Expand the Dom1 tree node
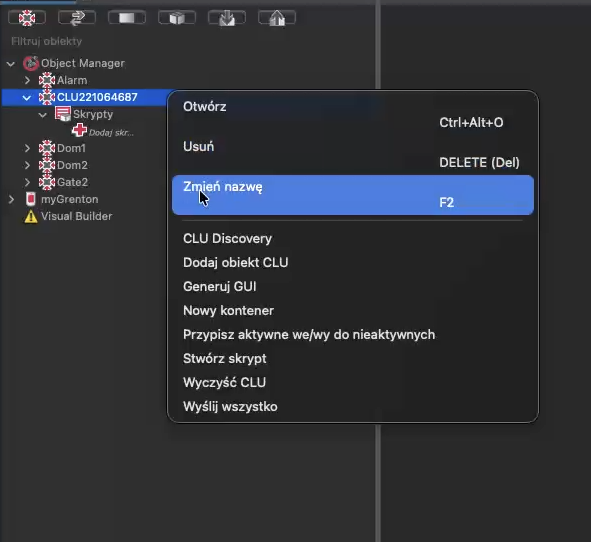 27,148
